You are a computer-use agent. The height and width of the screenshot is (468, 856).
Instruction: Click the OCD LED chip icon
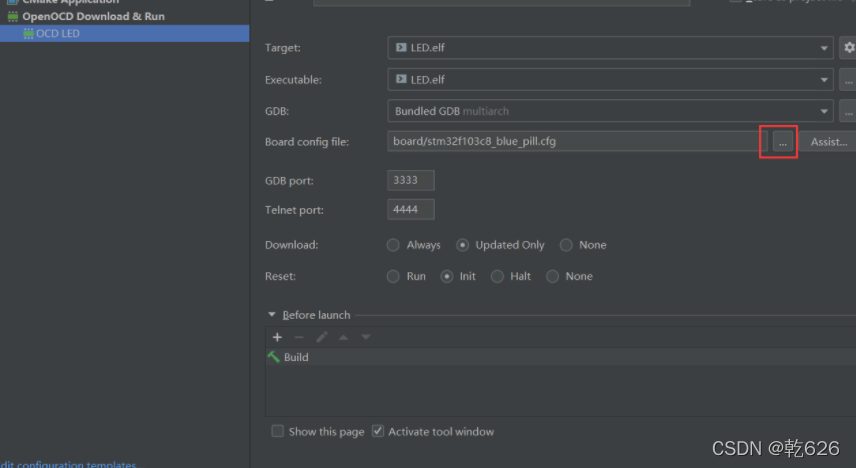tap(28, 34)
